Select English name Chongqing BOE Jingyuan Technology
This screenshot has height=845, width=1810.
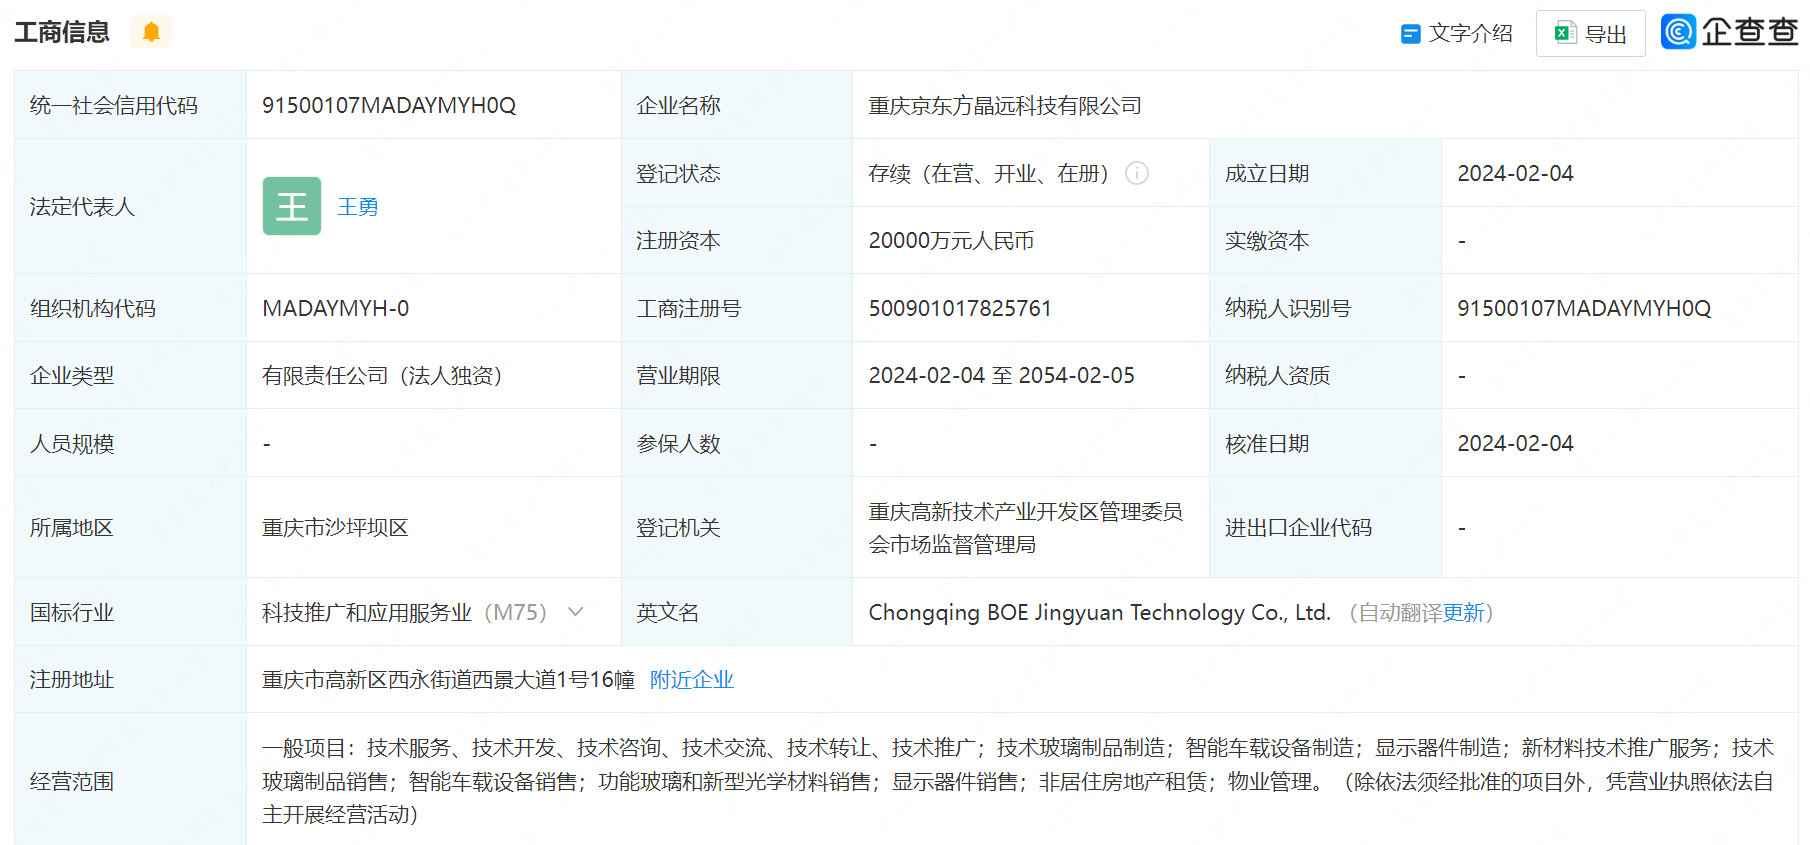tap(1099, 613)
